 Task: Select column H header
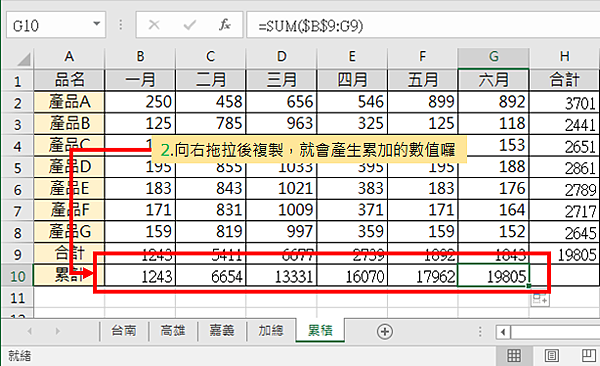[565, 57]
